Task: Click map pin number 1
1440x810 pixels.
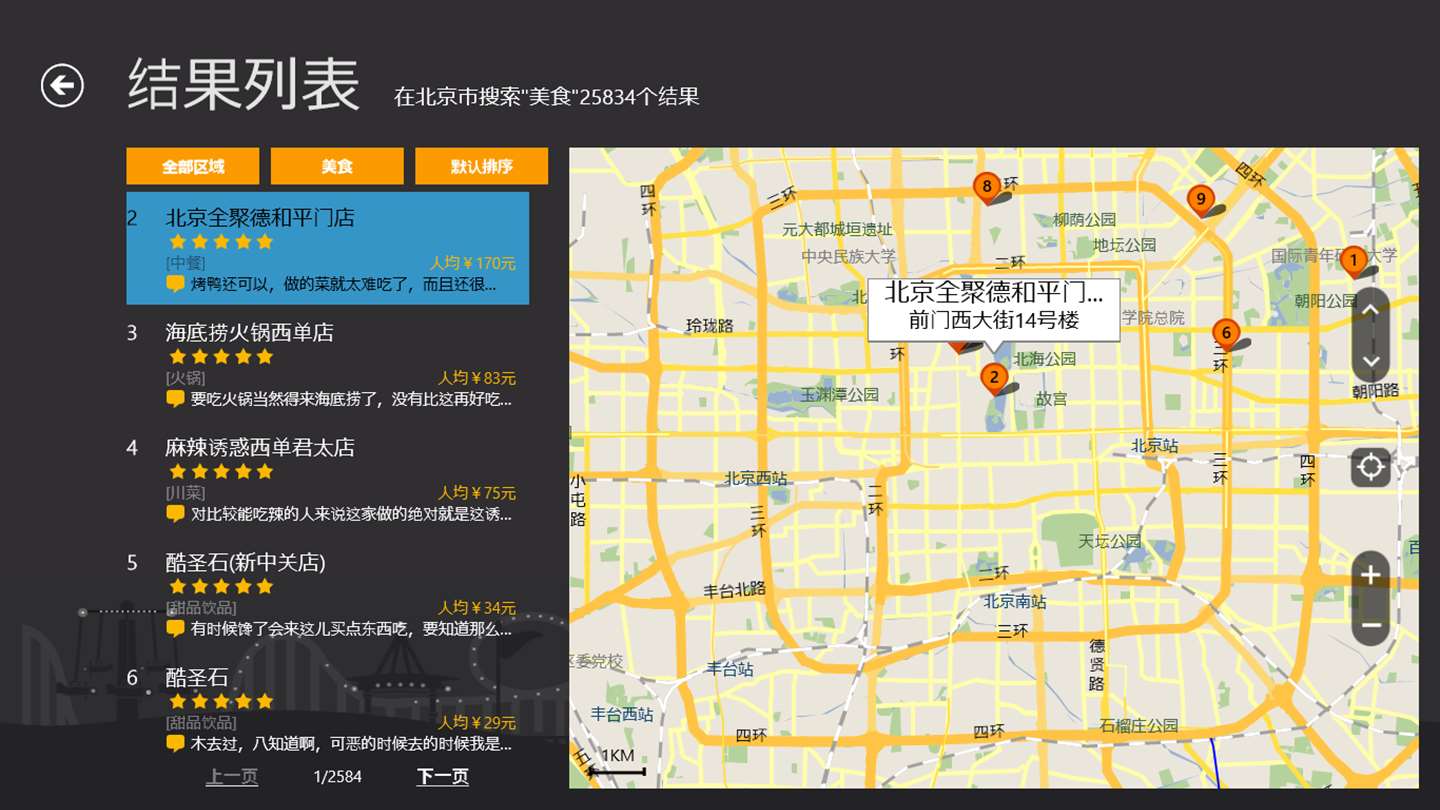Action: coord(1353,262)
